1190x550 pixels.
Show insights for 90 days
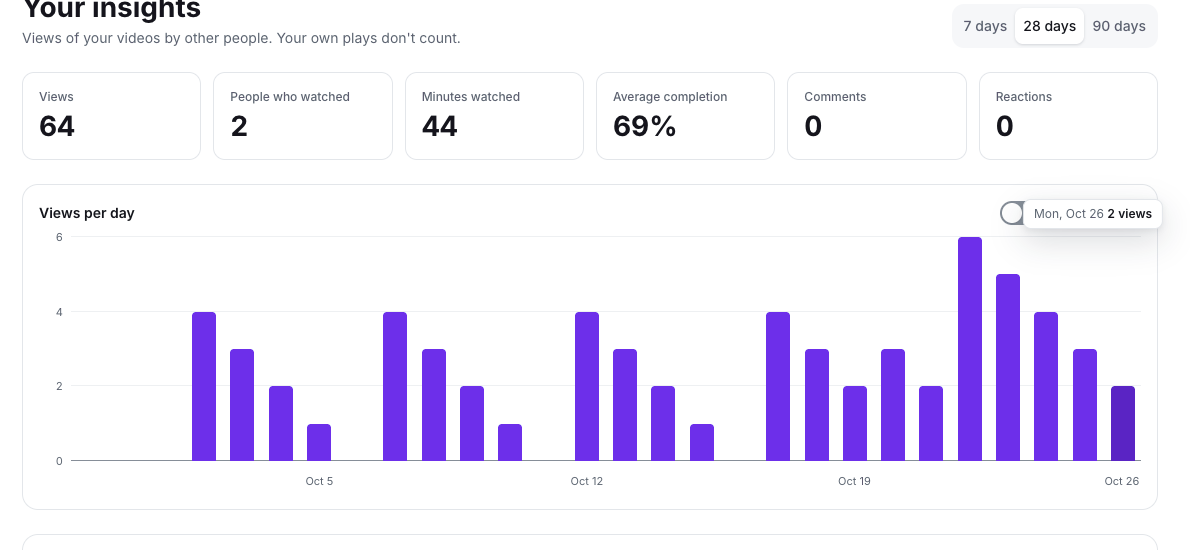(x=1119, y=26)
